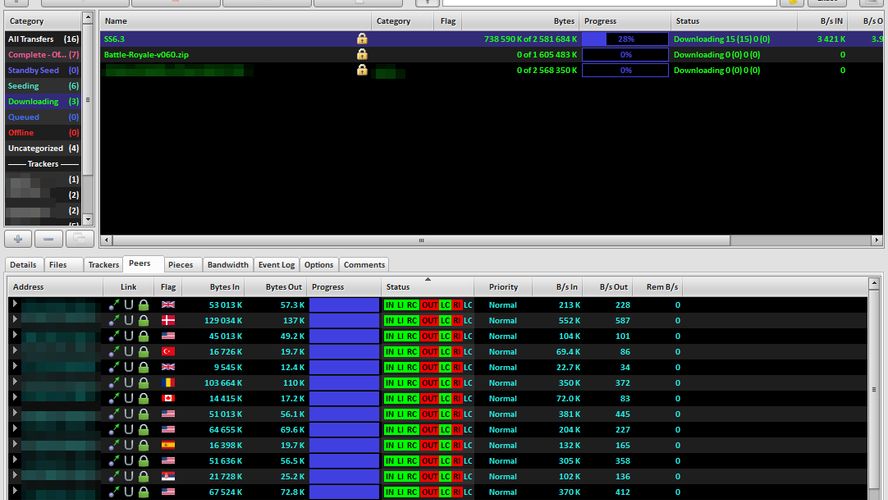Expand the peer row with the Romanian flag
Screen dimensions: 888x500
pyautogui.click(x=14, y=383)
